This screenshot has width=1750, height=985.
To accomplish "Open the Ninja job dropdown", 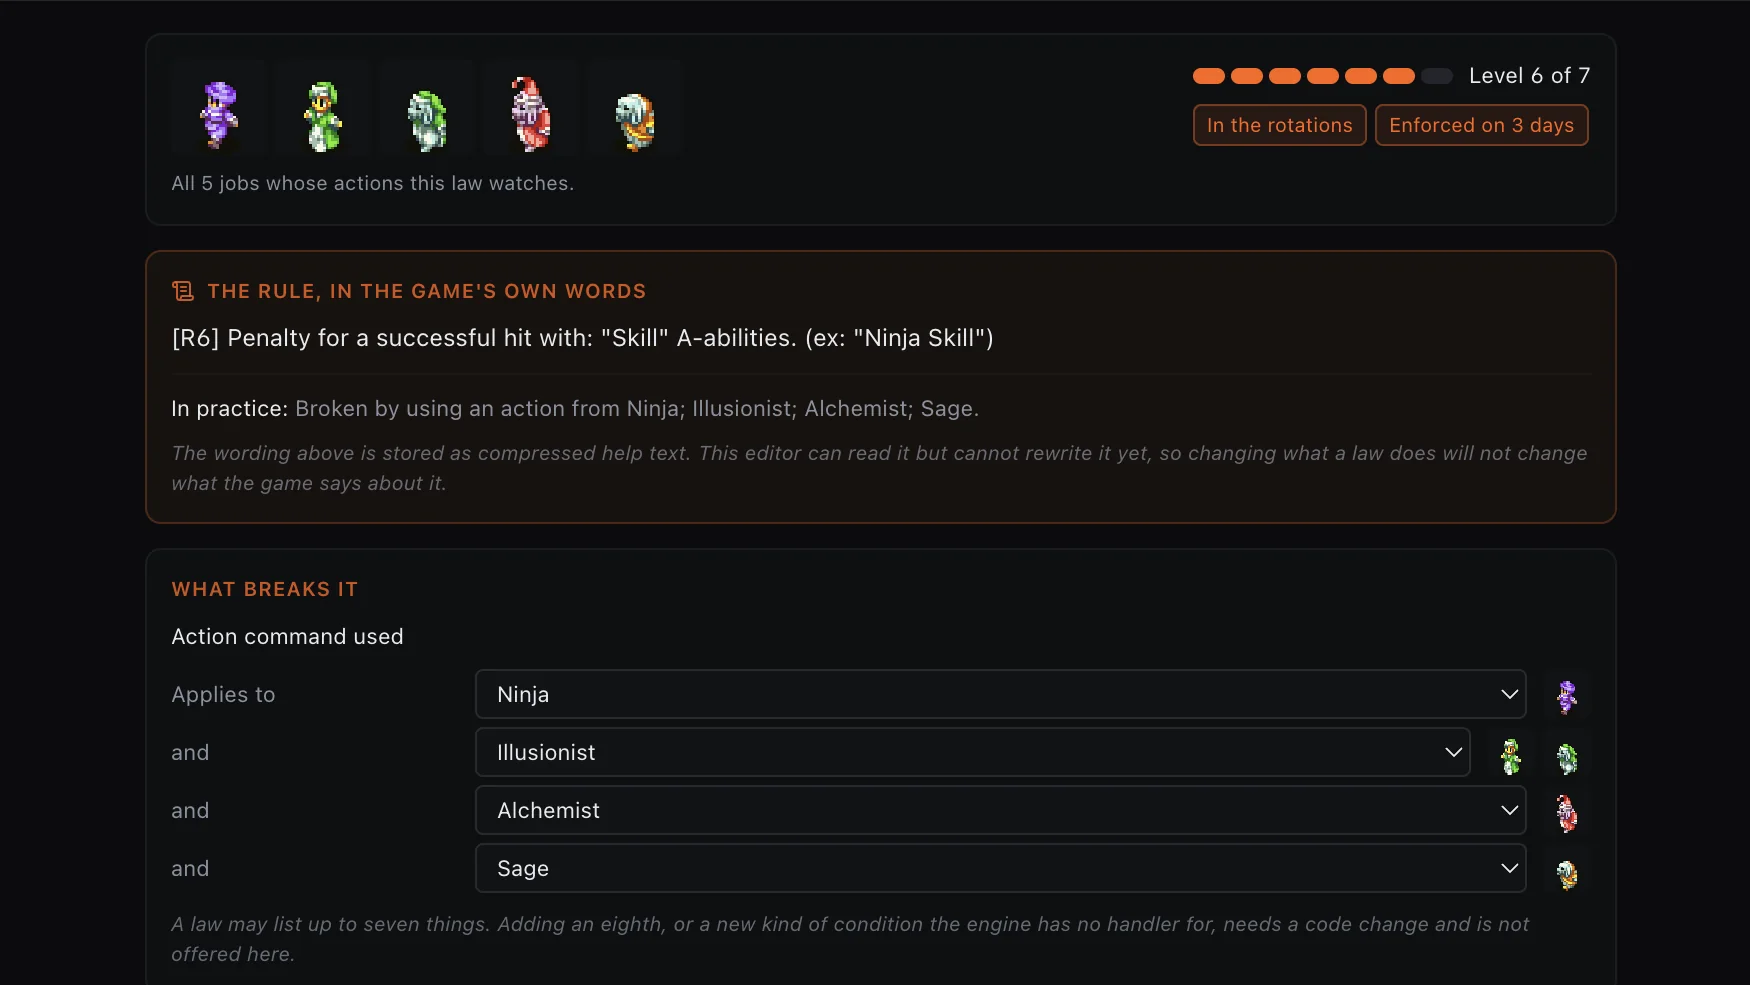I will coord(1000,694).
